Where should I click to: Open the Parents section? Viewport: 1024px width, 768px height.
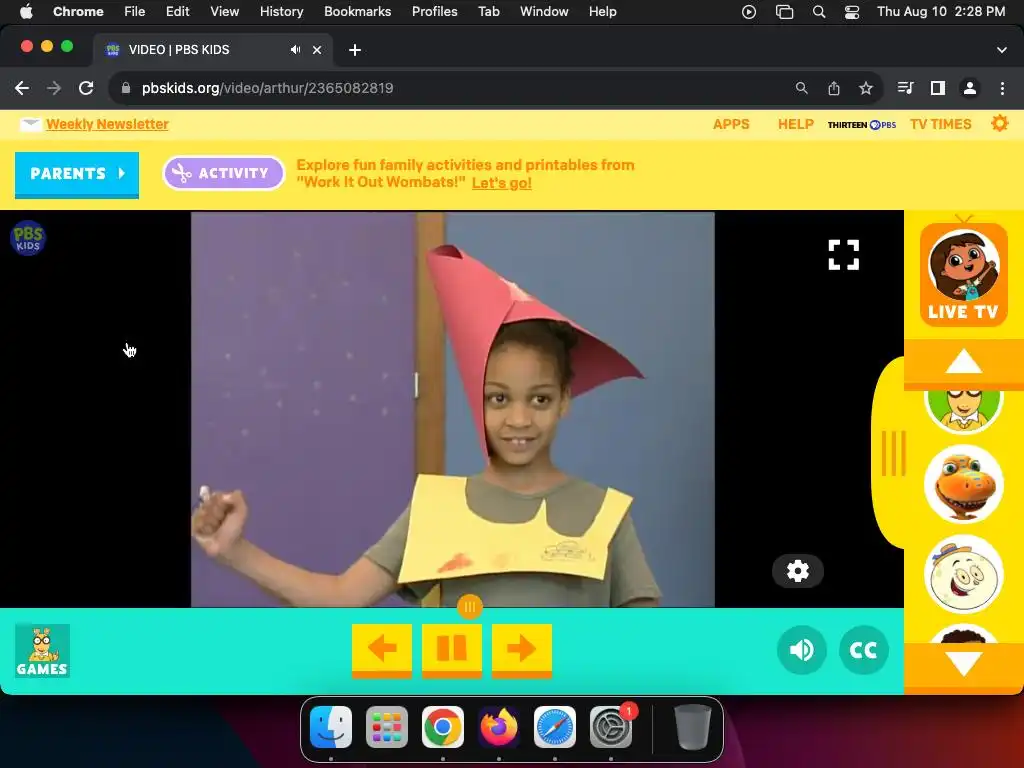click(x=77, y=174)
